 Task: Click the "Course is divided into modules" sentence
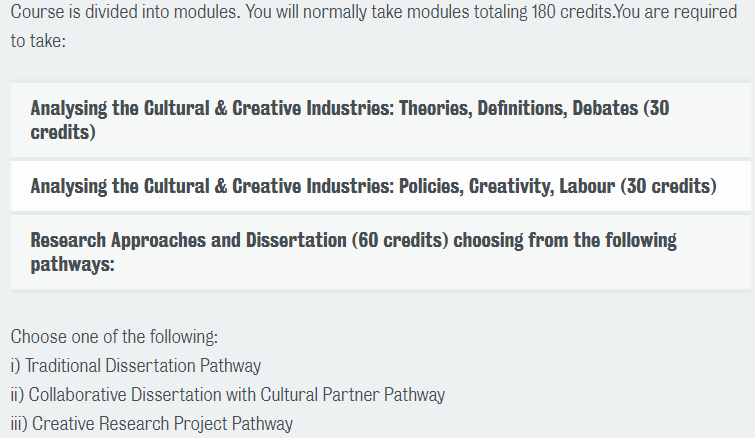click(125, 12)
